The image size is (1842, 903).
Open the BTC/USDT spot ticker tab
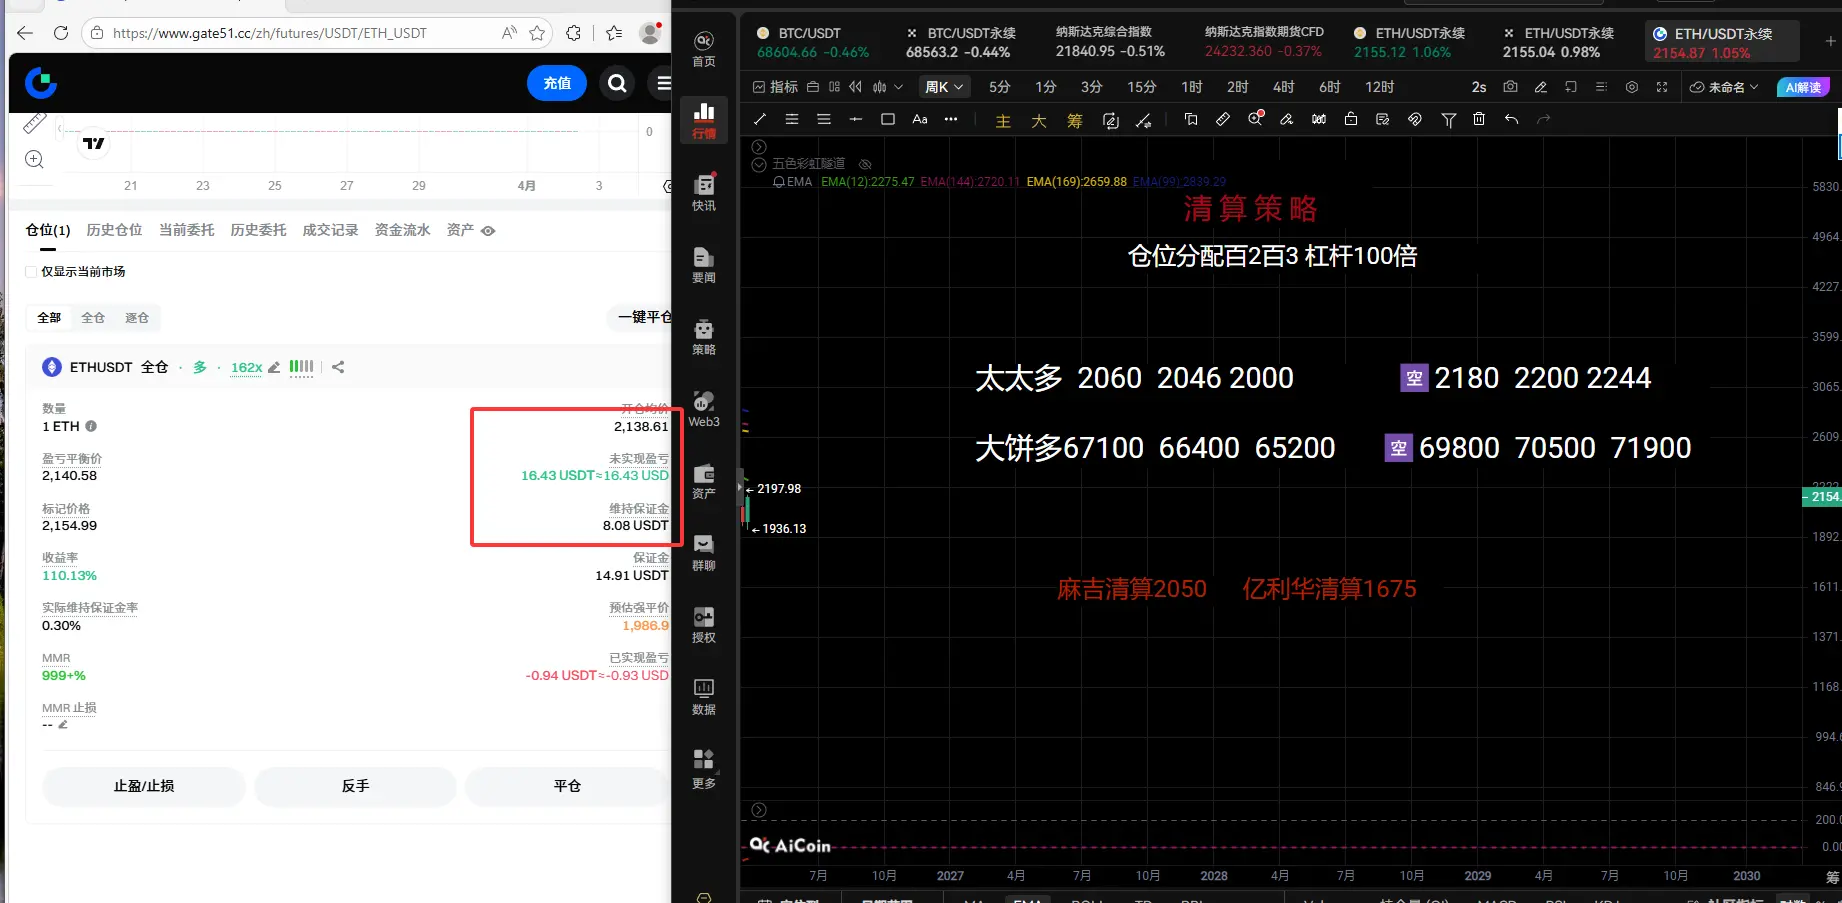point(813,42)
